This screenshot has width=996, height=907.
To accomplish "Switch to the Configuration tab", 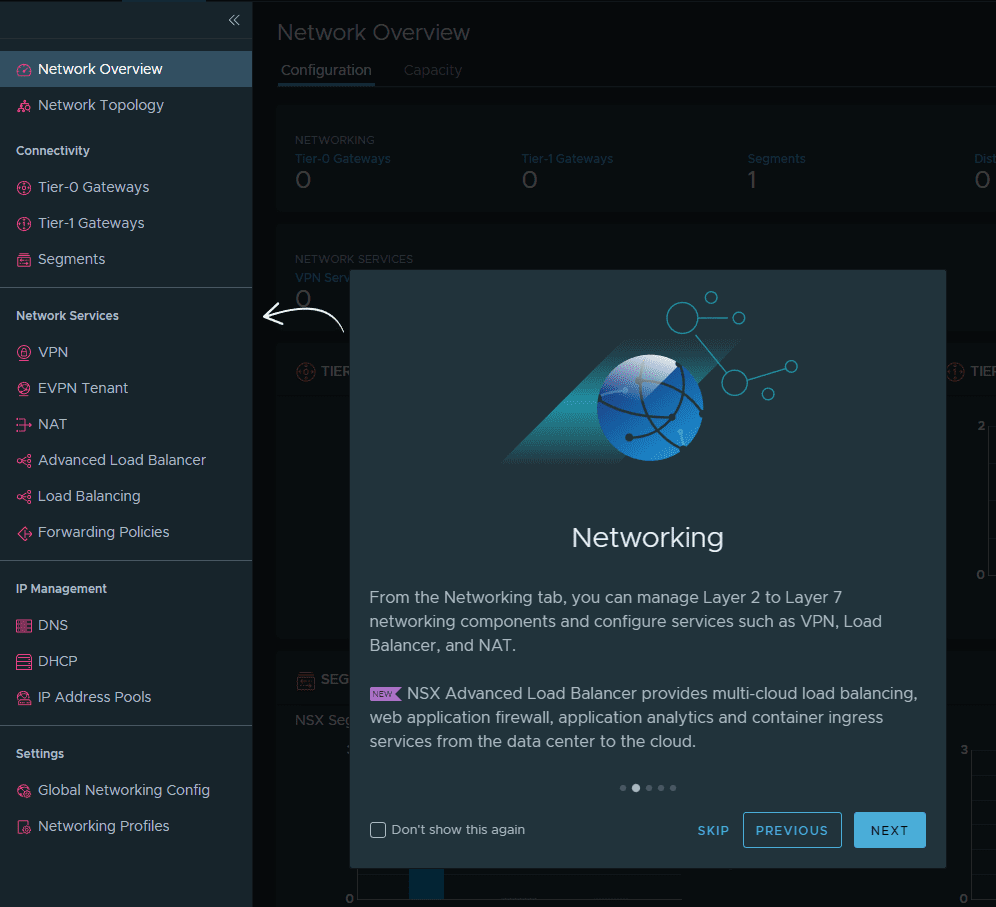I will coord(326,71).
